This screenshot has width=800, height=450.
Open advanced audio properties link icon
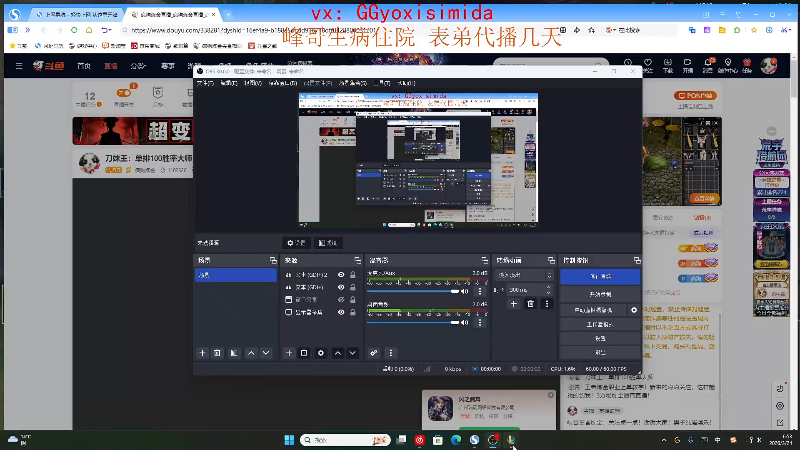point(374,353)
